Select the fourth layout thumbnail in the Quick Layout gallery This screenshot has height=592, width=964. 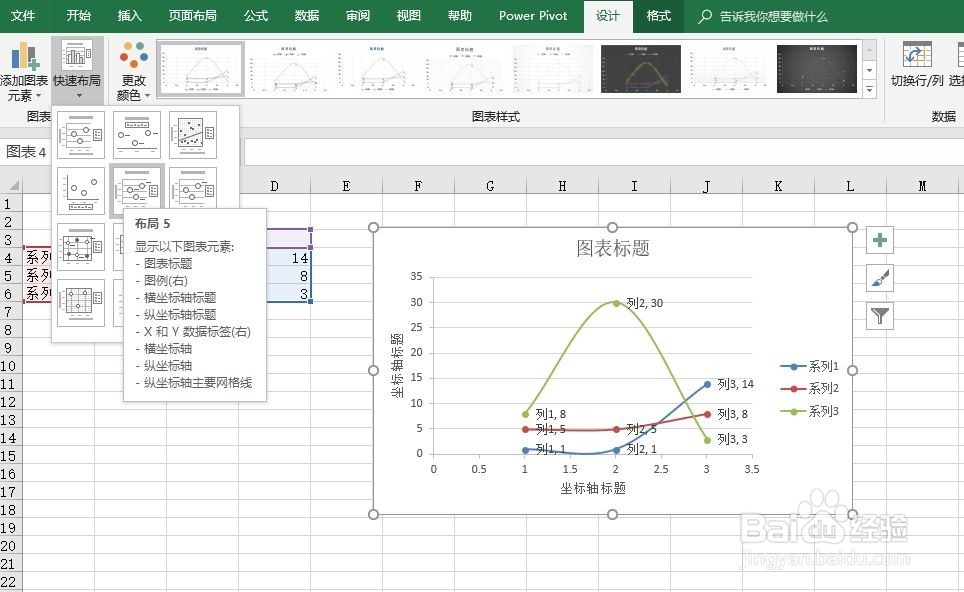[81, 191]
